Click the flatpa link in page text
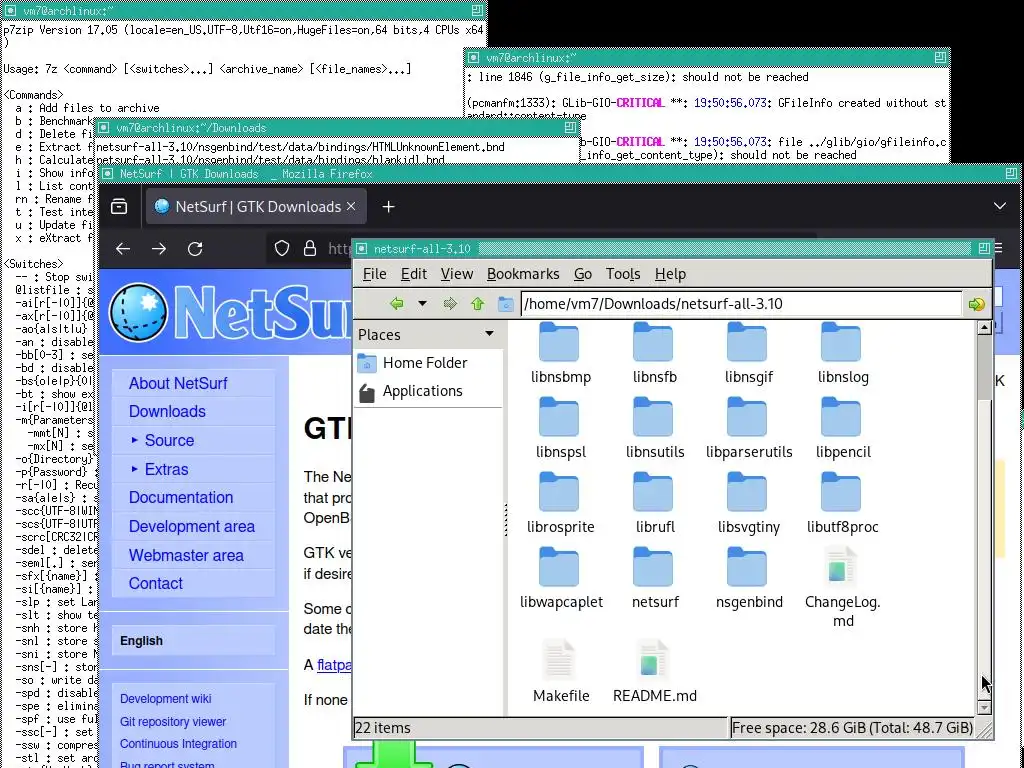 click(334, 665)
